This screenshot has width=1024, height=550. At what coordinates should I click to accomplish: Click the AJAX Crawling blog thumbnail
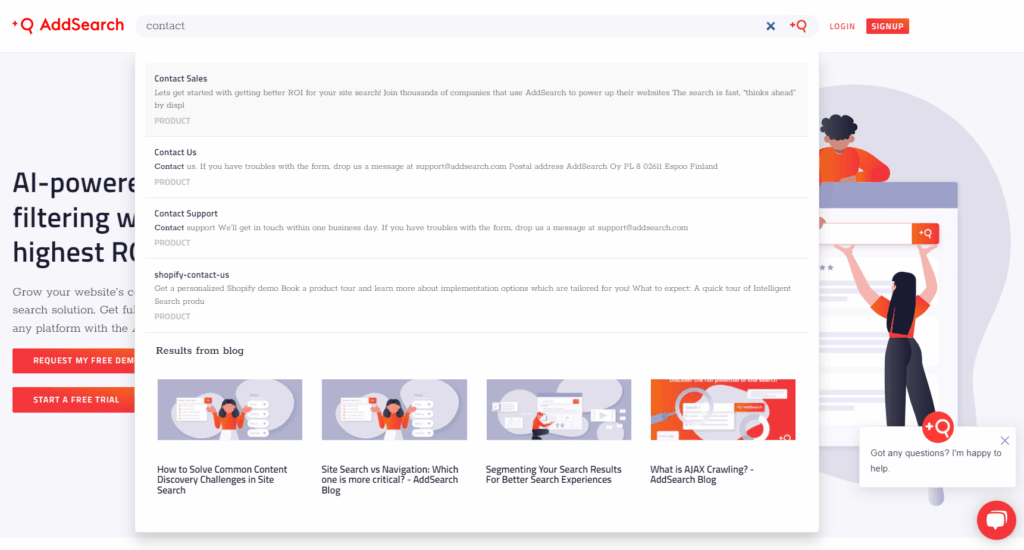click(722, 410)
